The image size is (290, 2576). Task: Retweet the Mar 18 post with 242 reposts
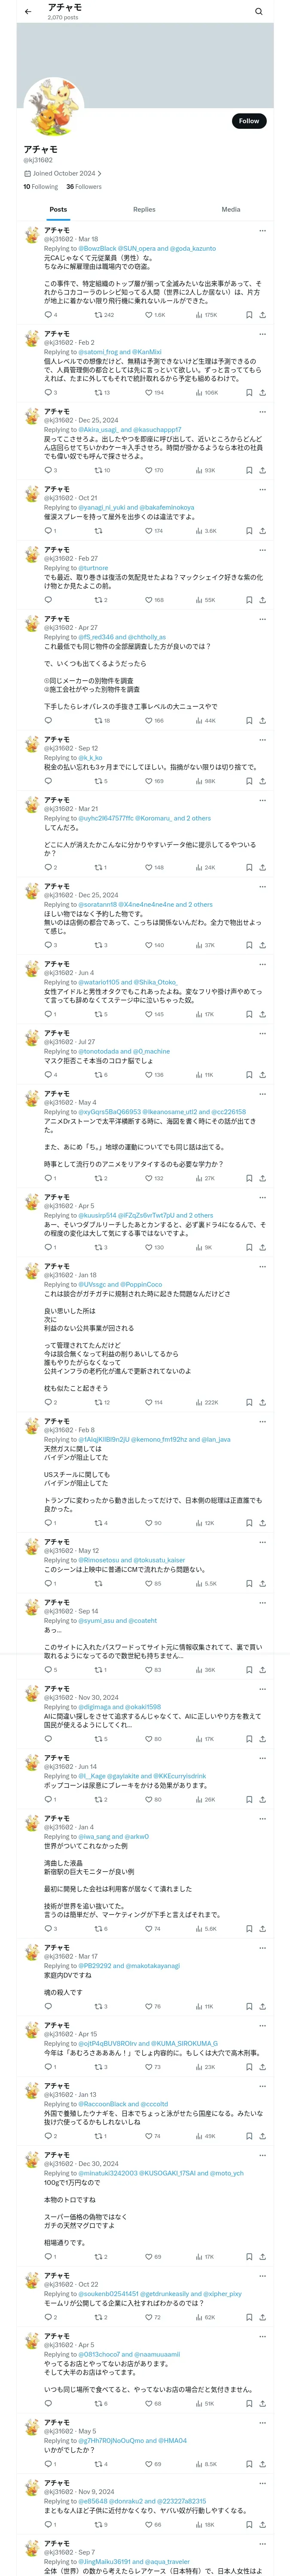tap(104, 315)
